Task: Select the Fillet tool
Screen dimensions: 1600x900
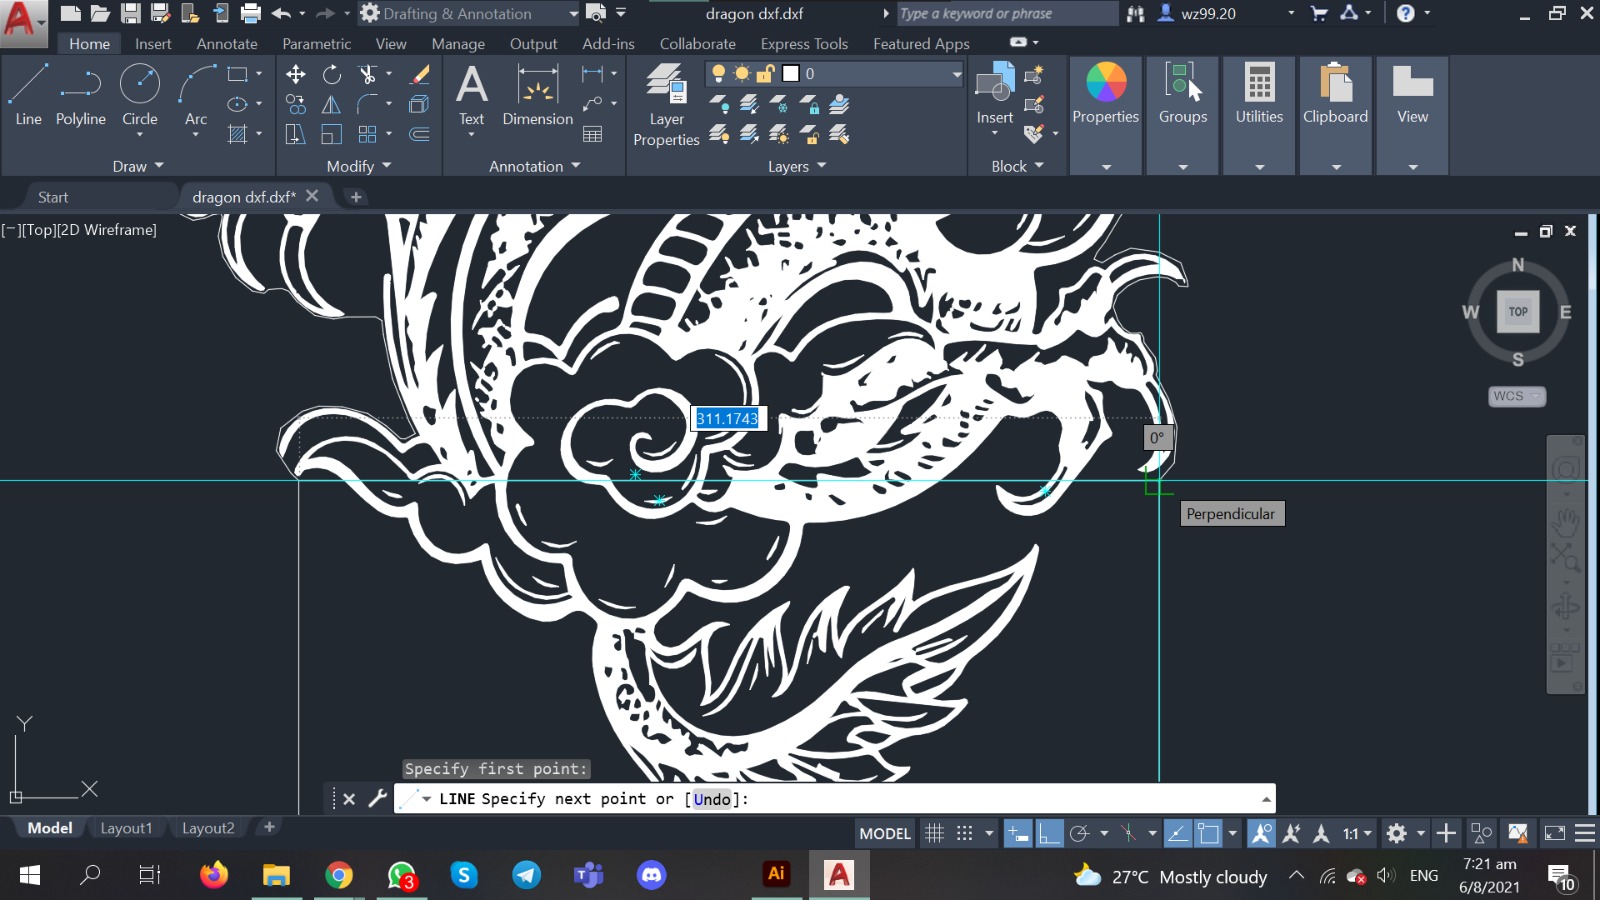Action: 367,104
